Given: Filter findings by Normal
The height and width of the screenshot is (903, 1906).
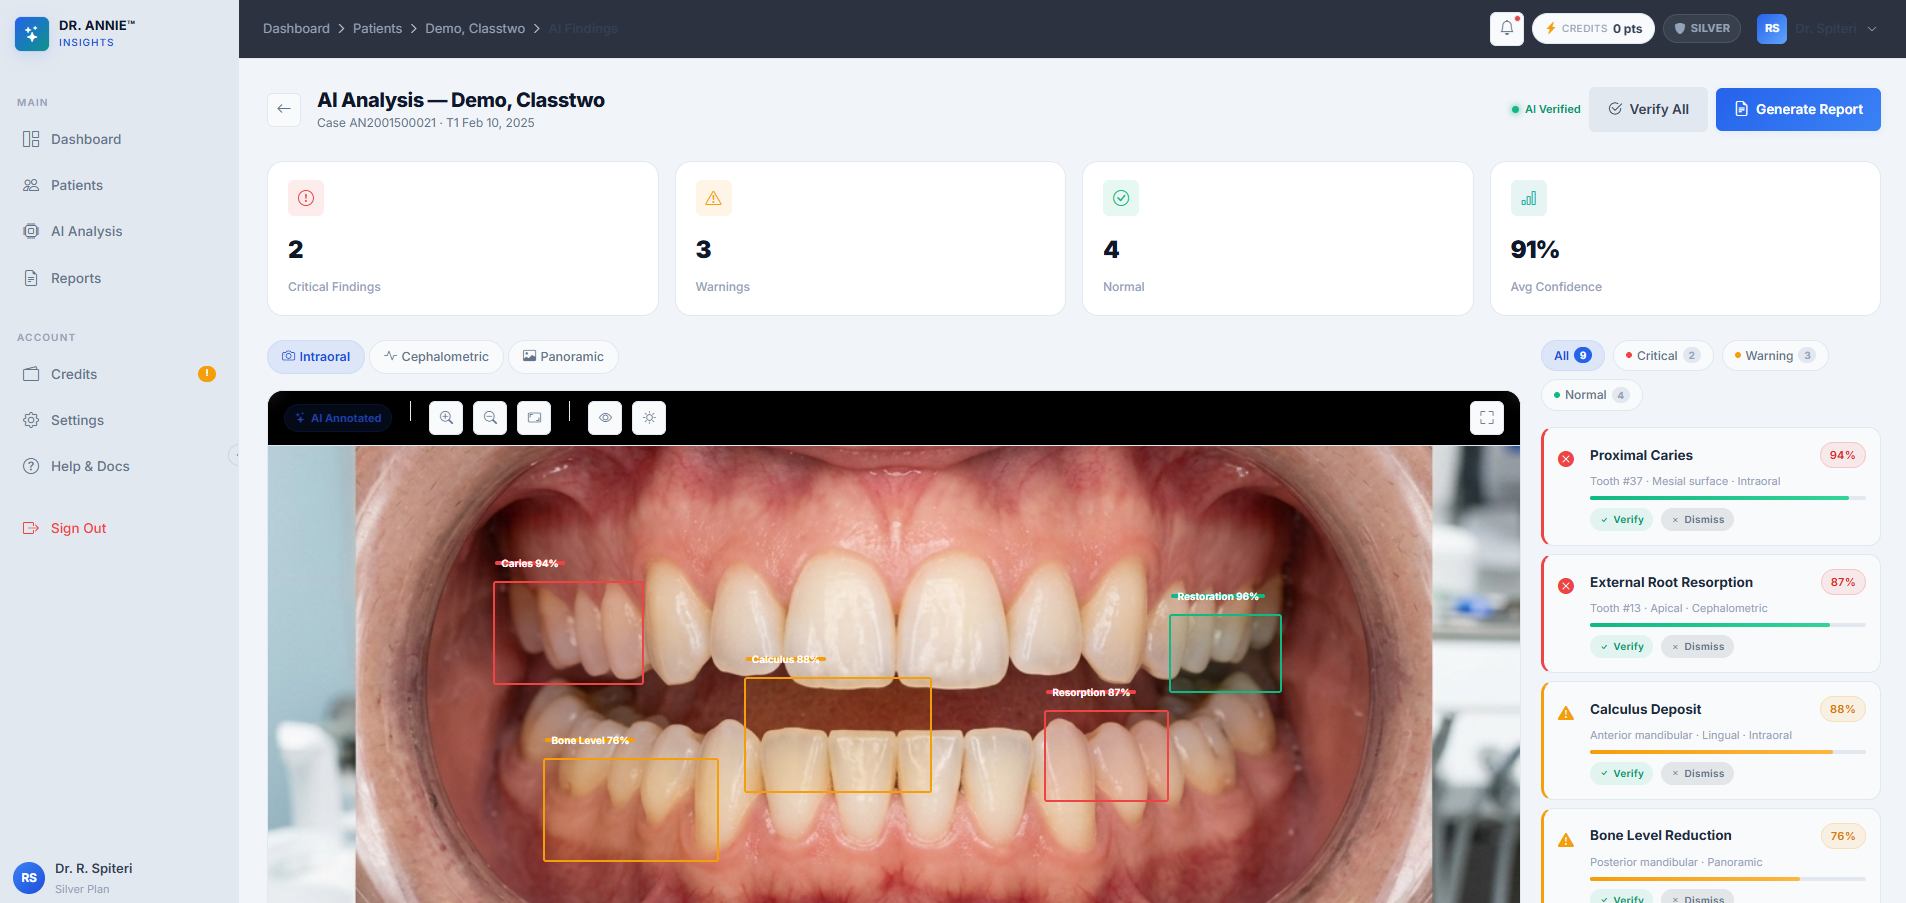Looking at the screenshot, I should [1591, 395].
